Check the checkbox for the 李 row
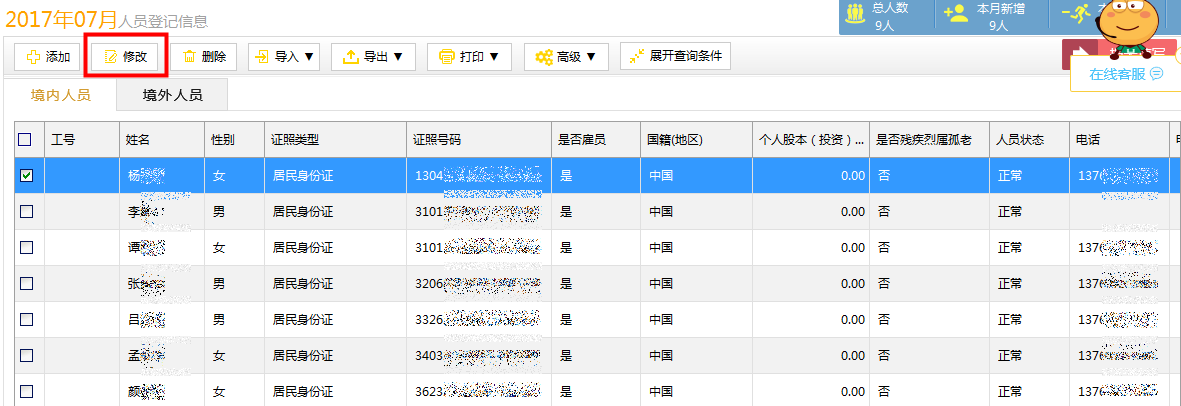The image size is (1181, 406). (26, 212)
